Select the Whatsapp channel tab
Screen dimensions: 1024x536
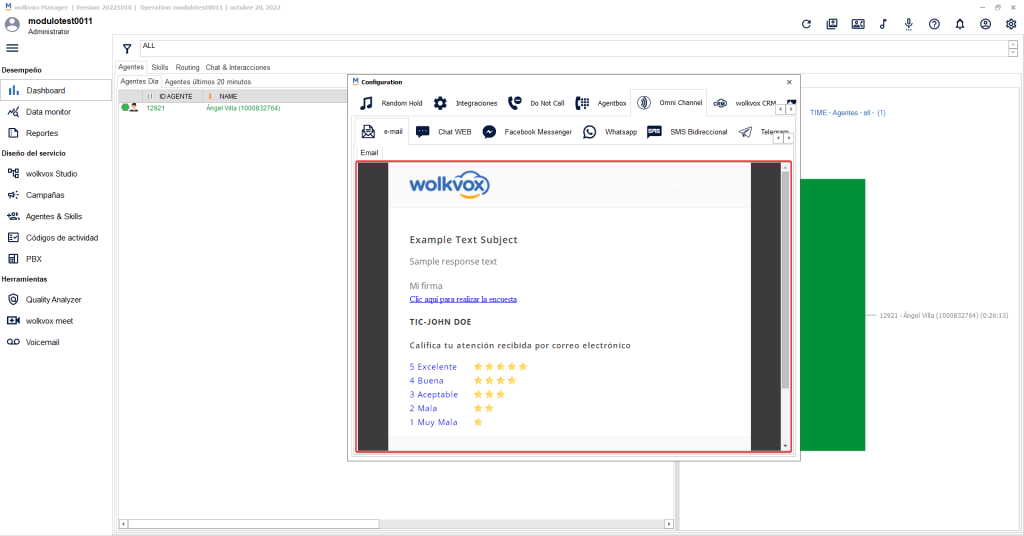point(610,132)
